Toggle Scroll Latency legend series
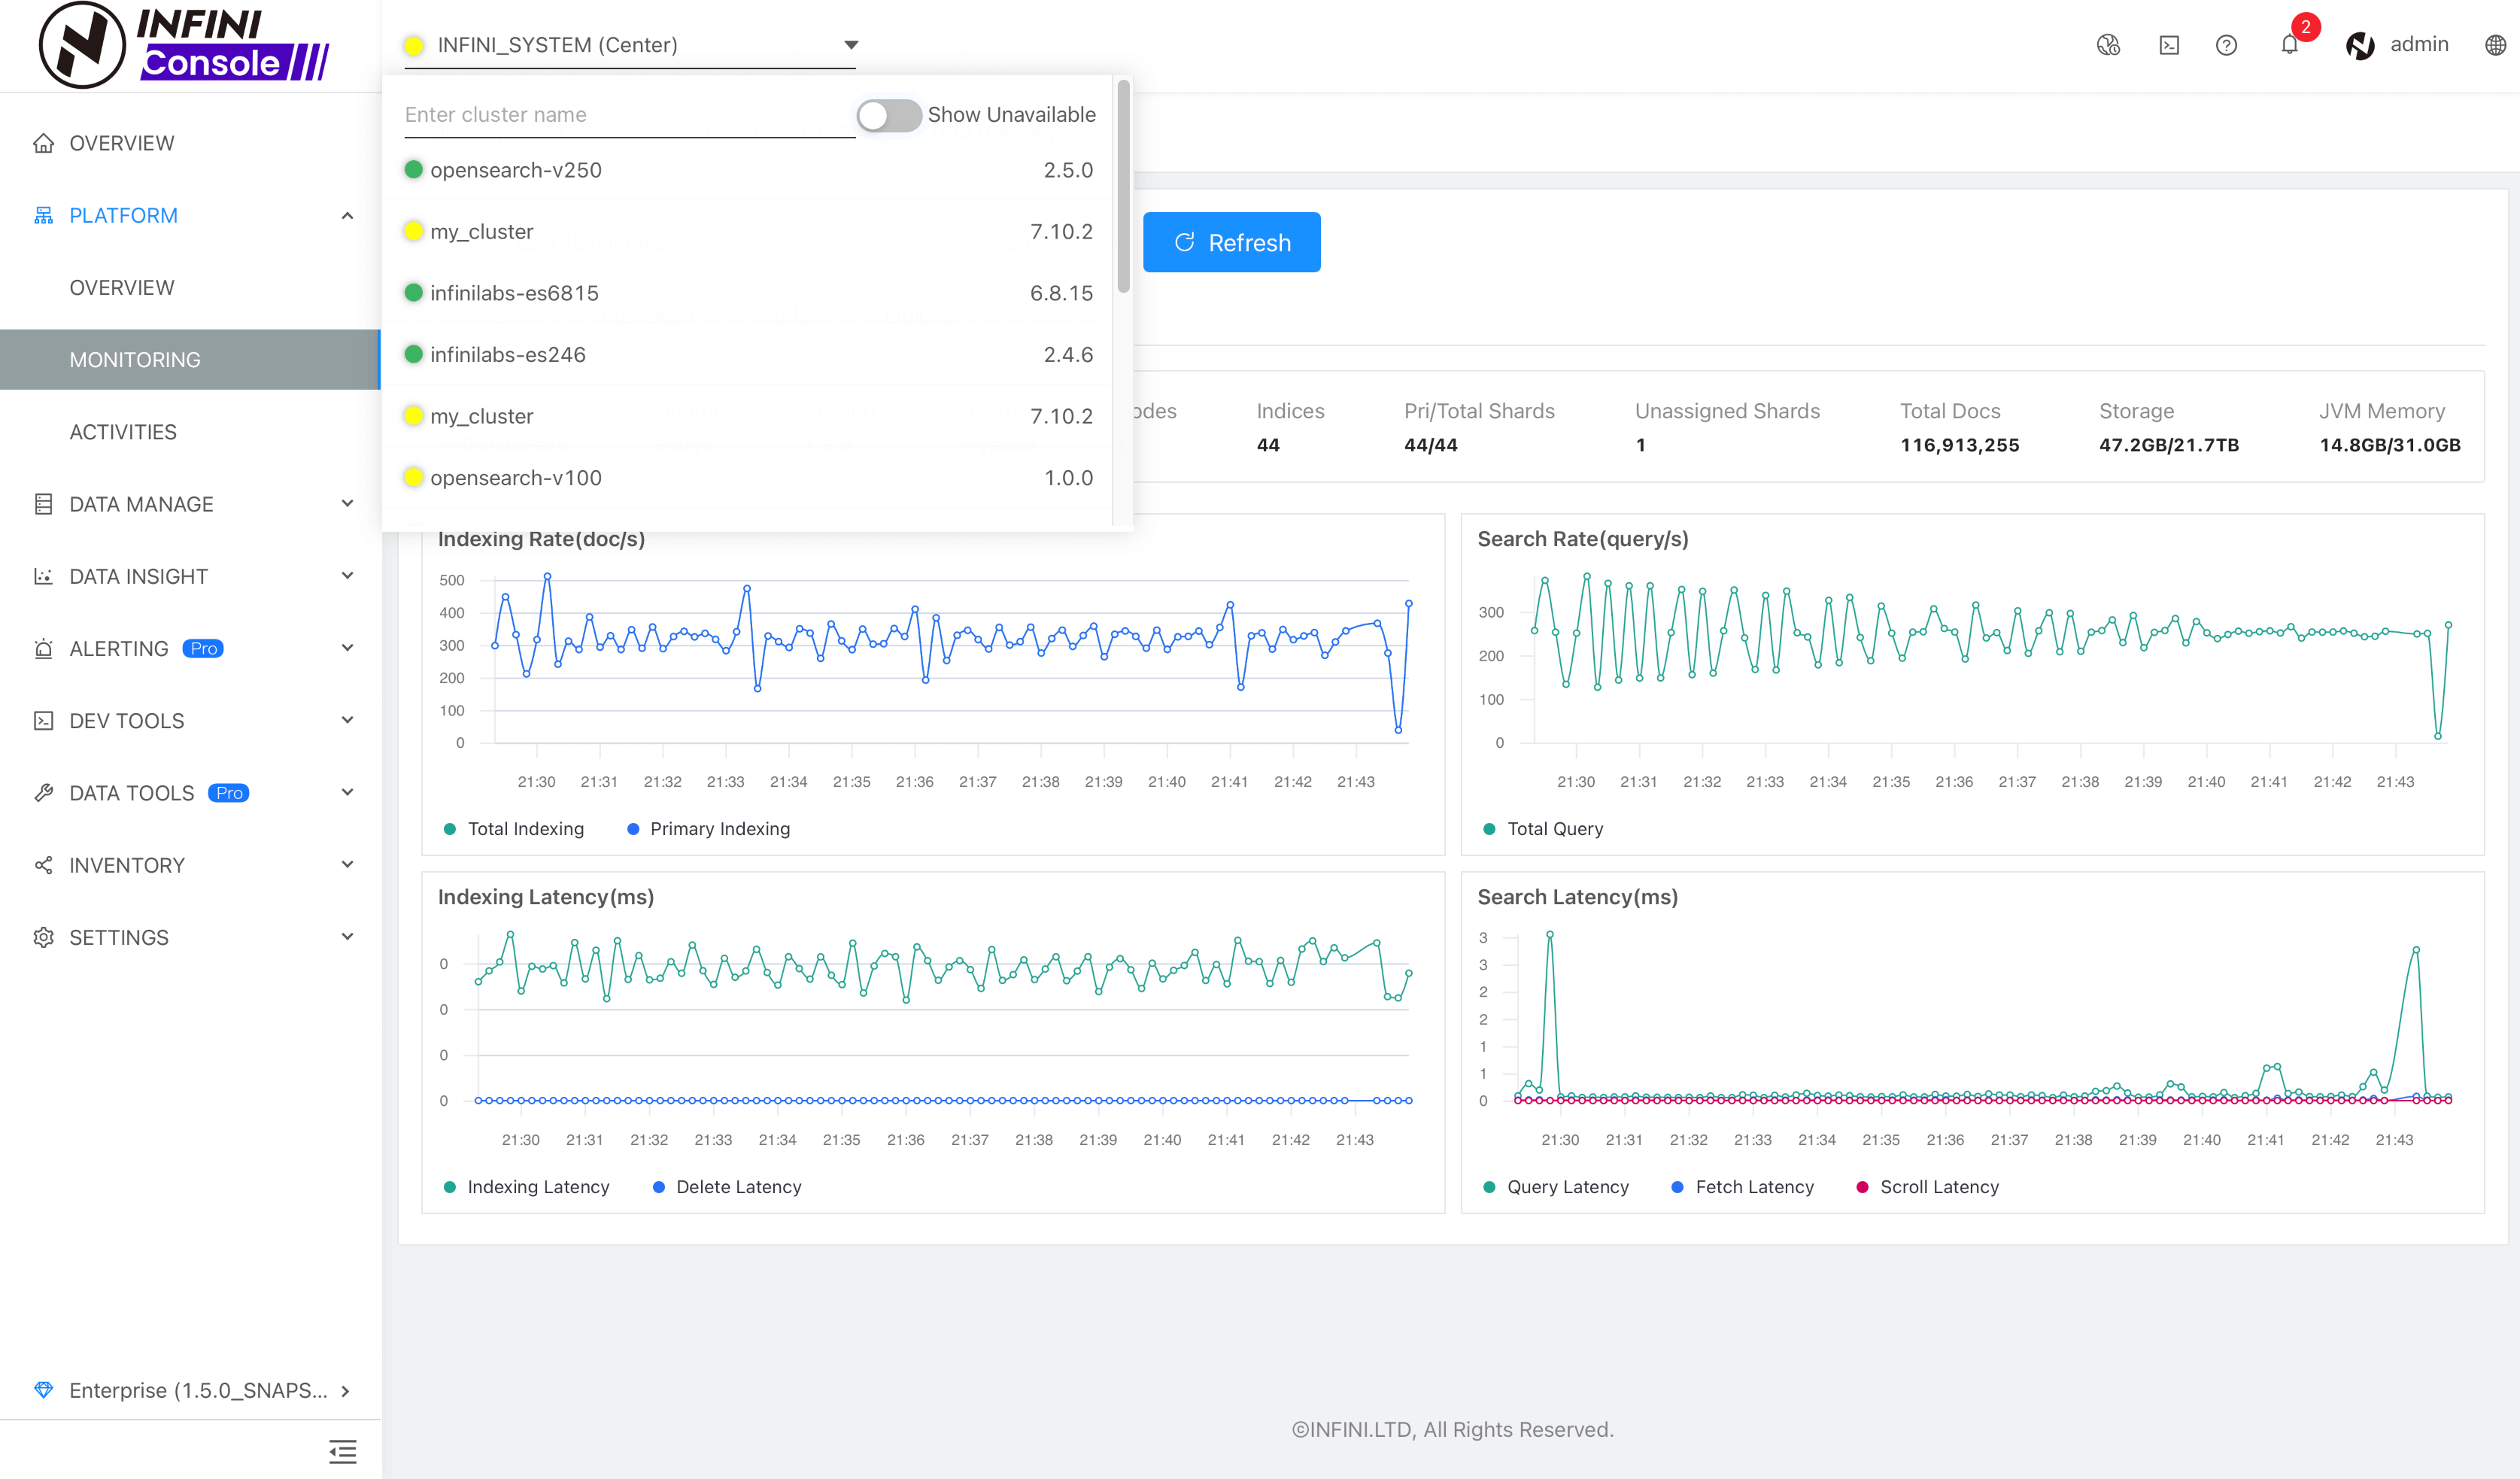This screenshot has height=1479, width=2520. (x=1927, y=1186)
